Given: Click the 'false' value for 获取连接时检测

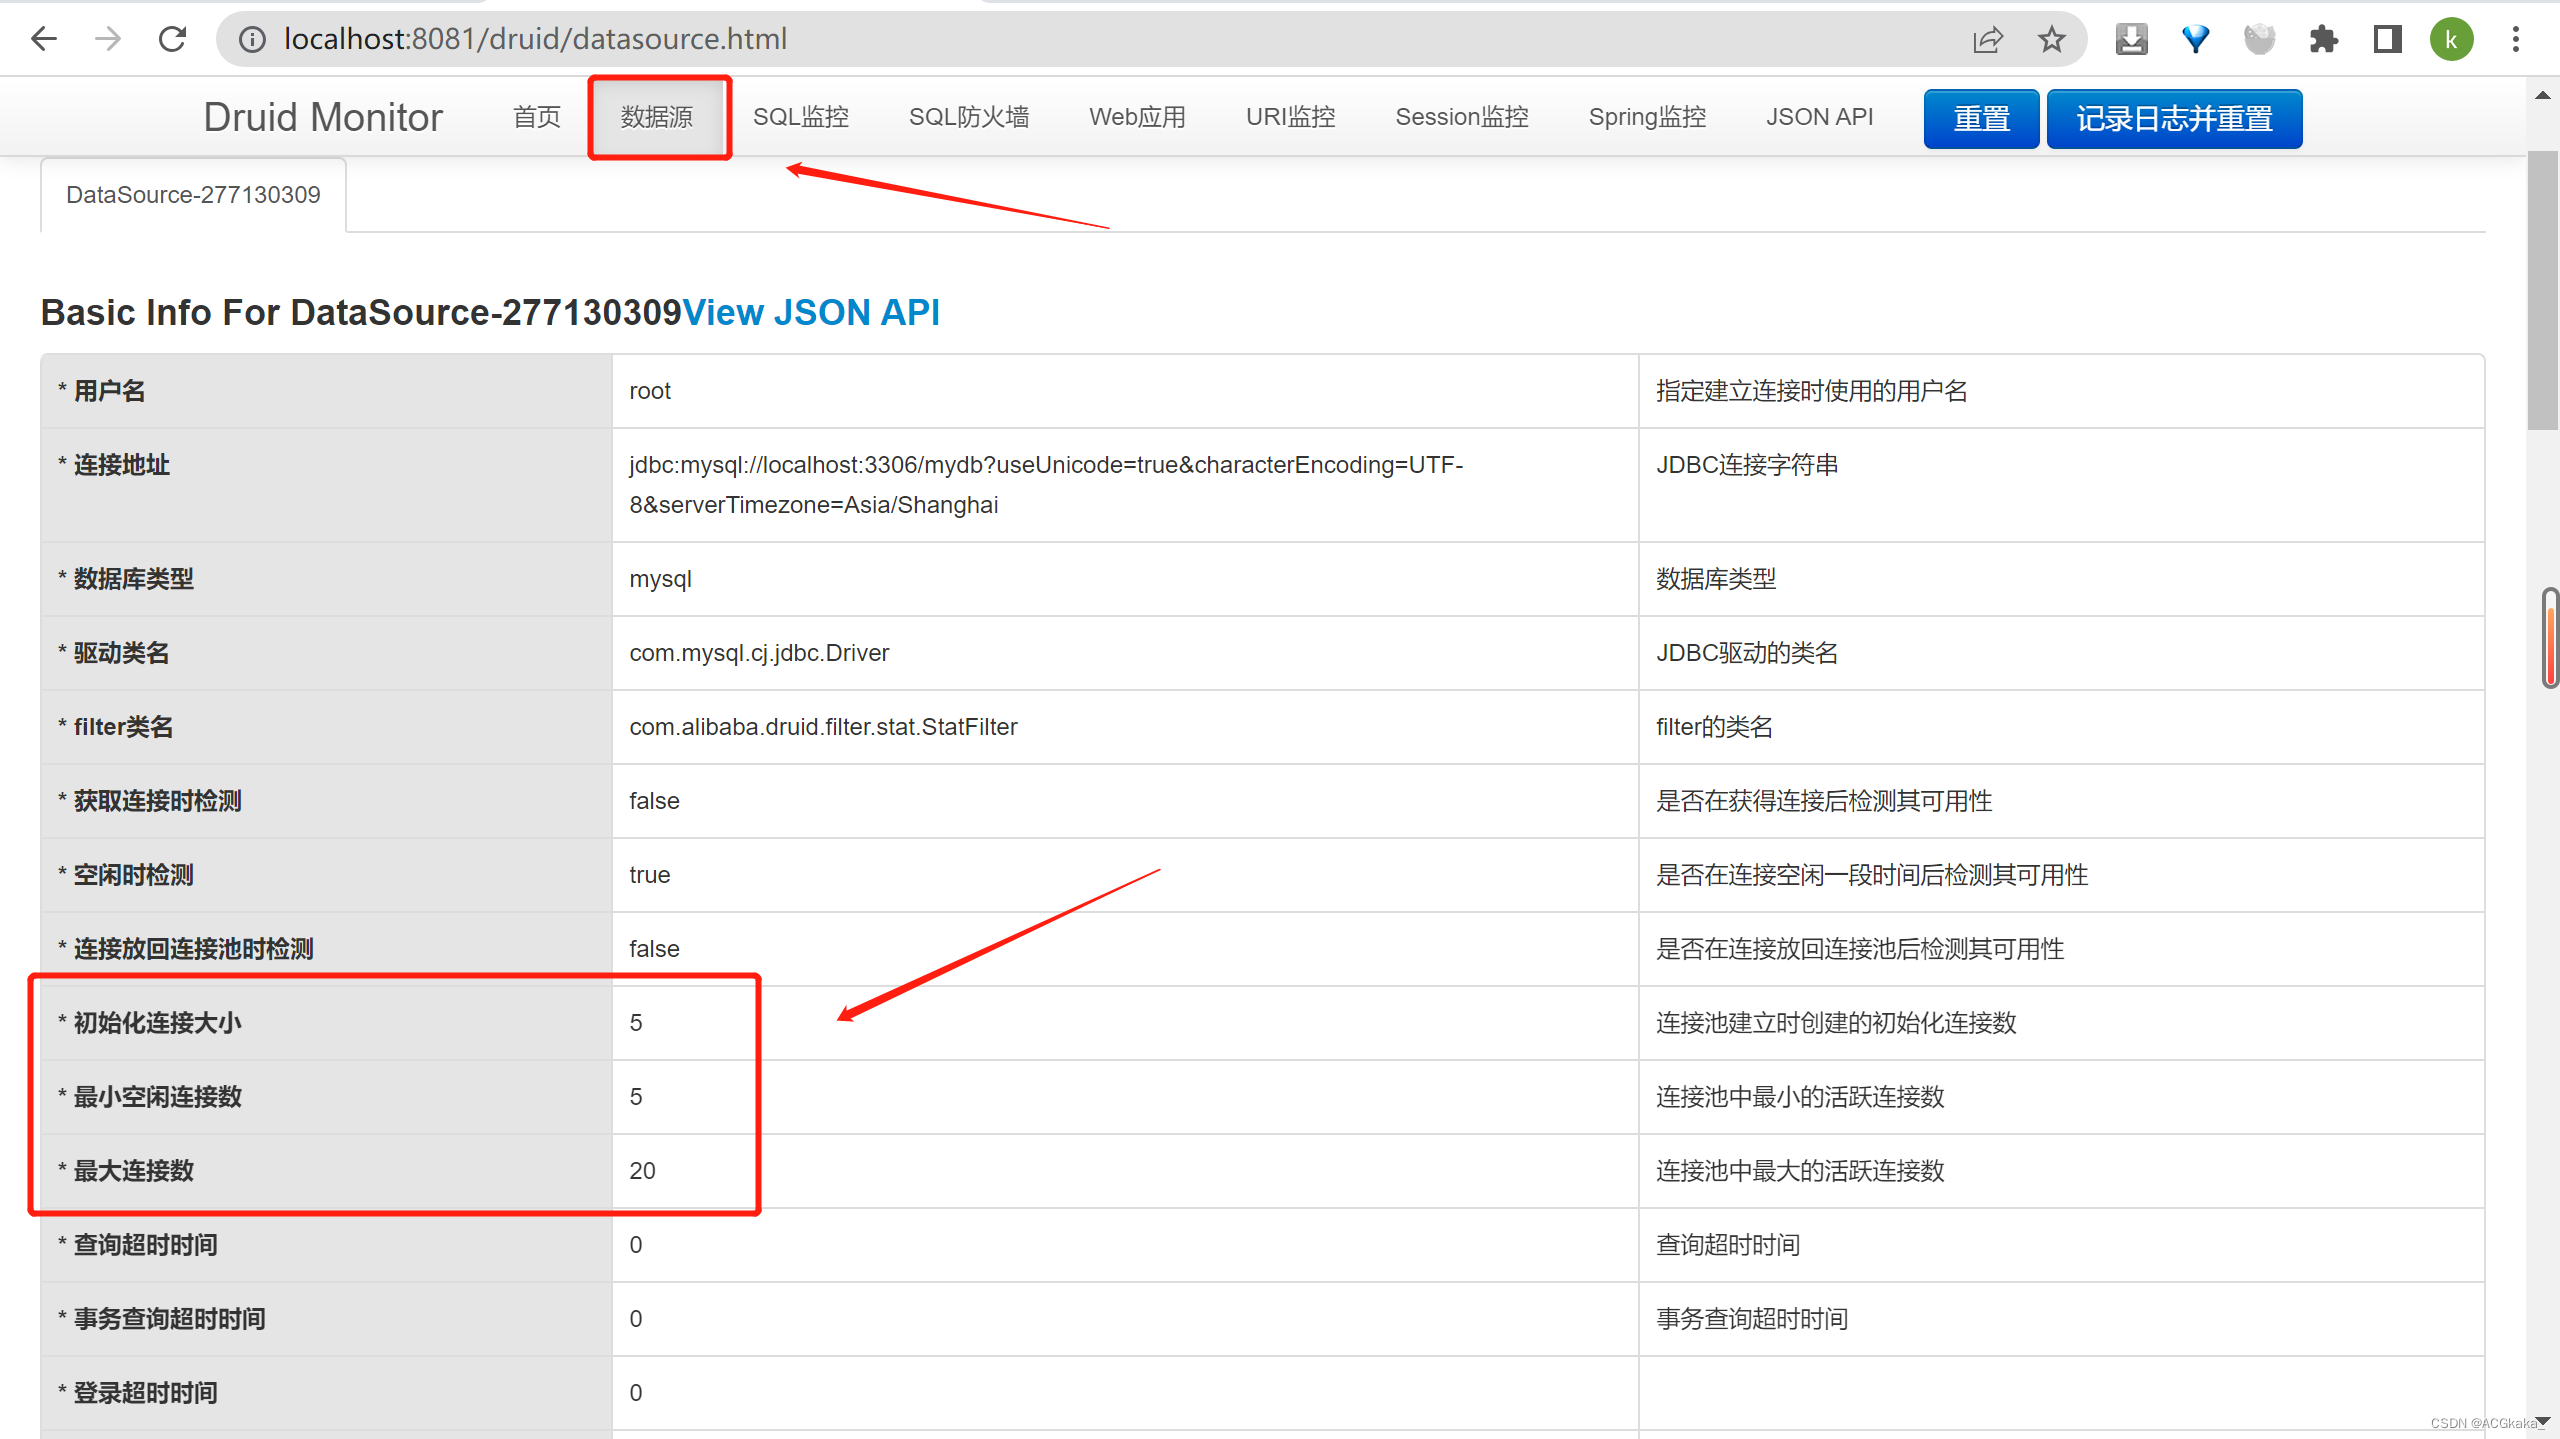Looking at the screenshot, I should point(654,801).
